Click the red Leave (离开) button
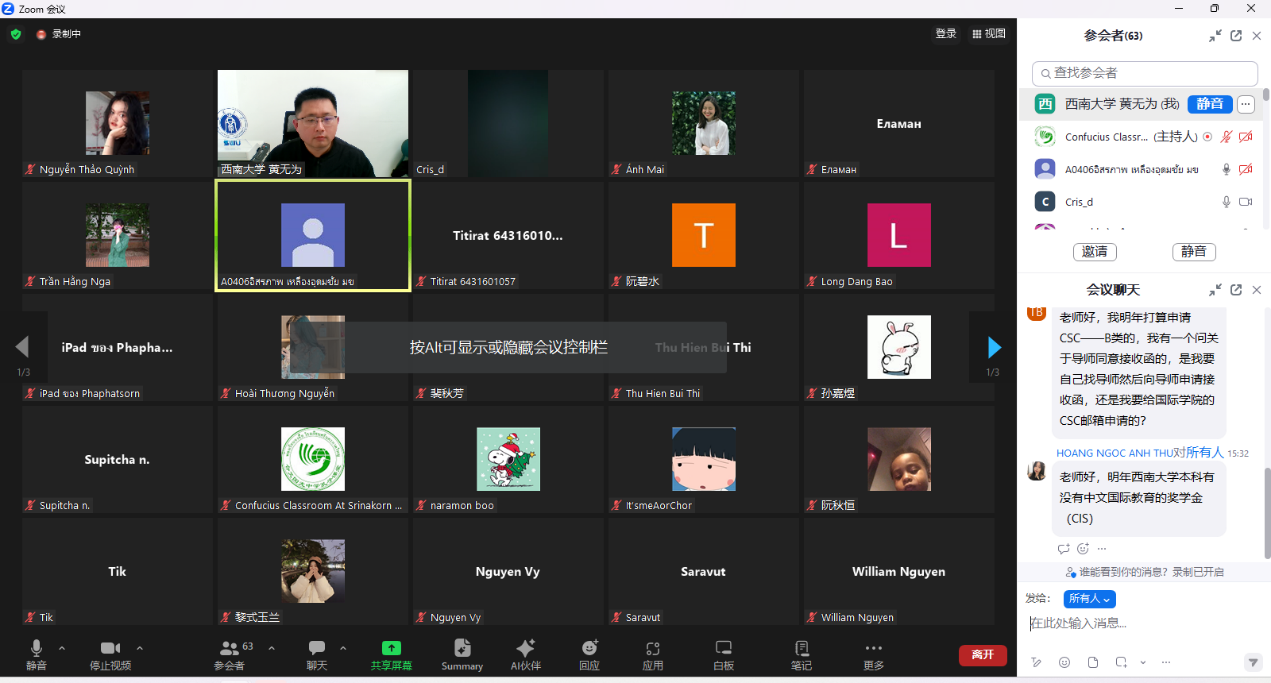Screen dimensions: 1271x683 982,654
